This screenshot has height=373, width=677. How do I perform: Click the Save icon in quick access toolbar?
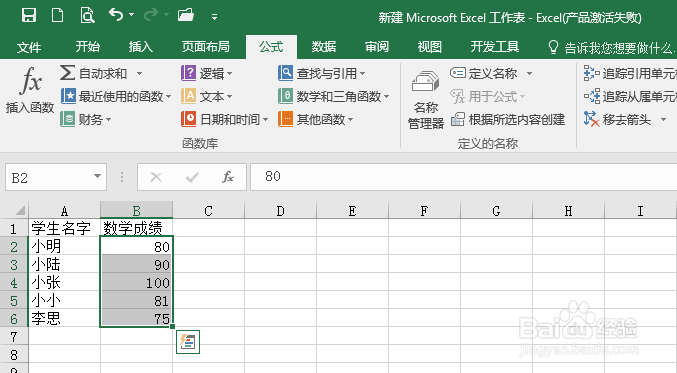(29, 16)
